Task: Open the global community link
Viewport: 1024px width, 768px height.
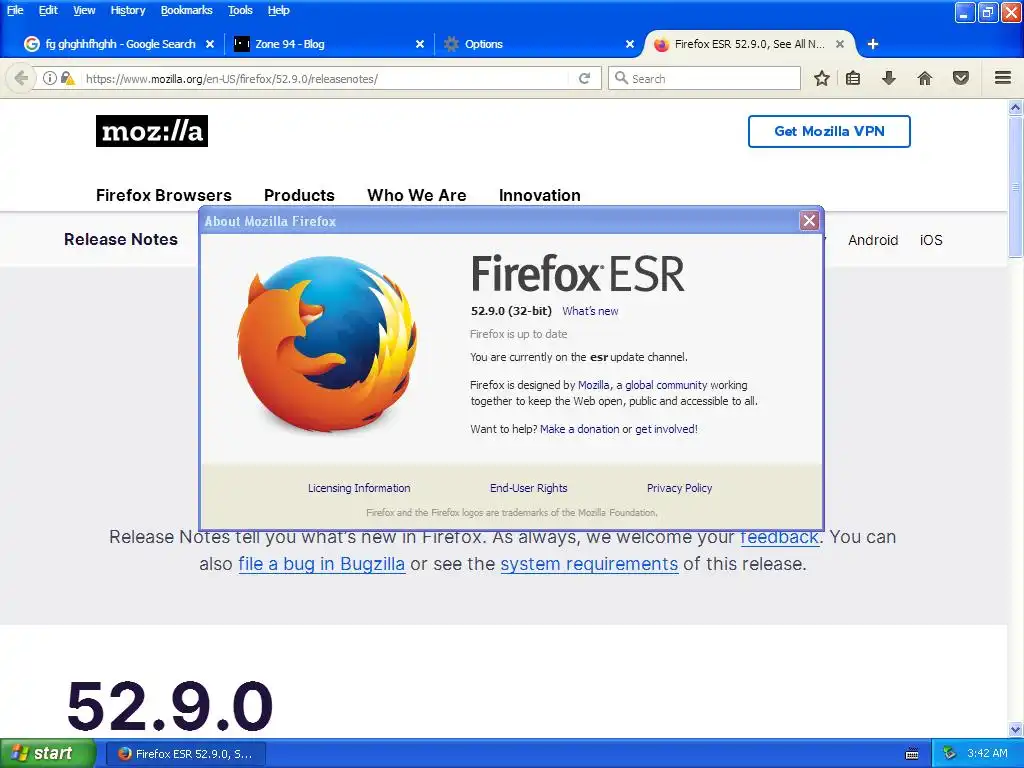Action: pos(666,385)
